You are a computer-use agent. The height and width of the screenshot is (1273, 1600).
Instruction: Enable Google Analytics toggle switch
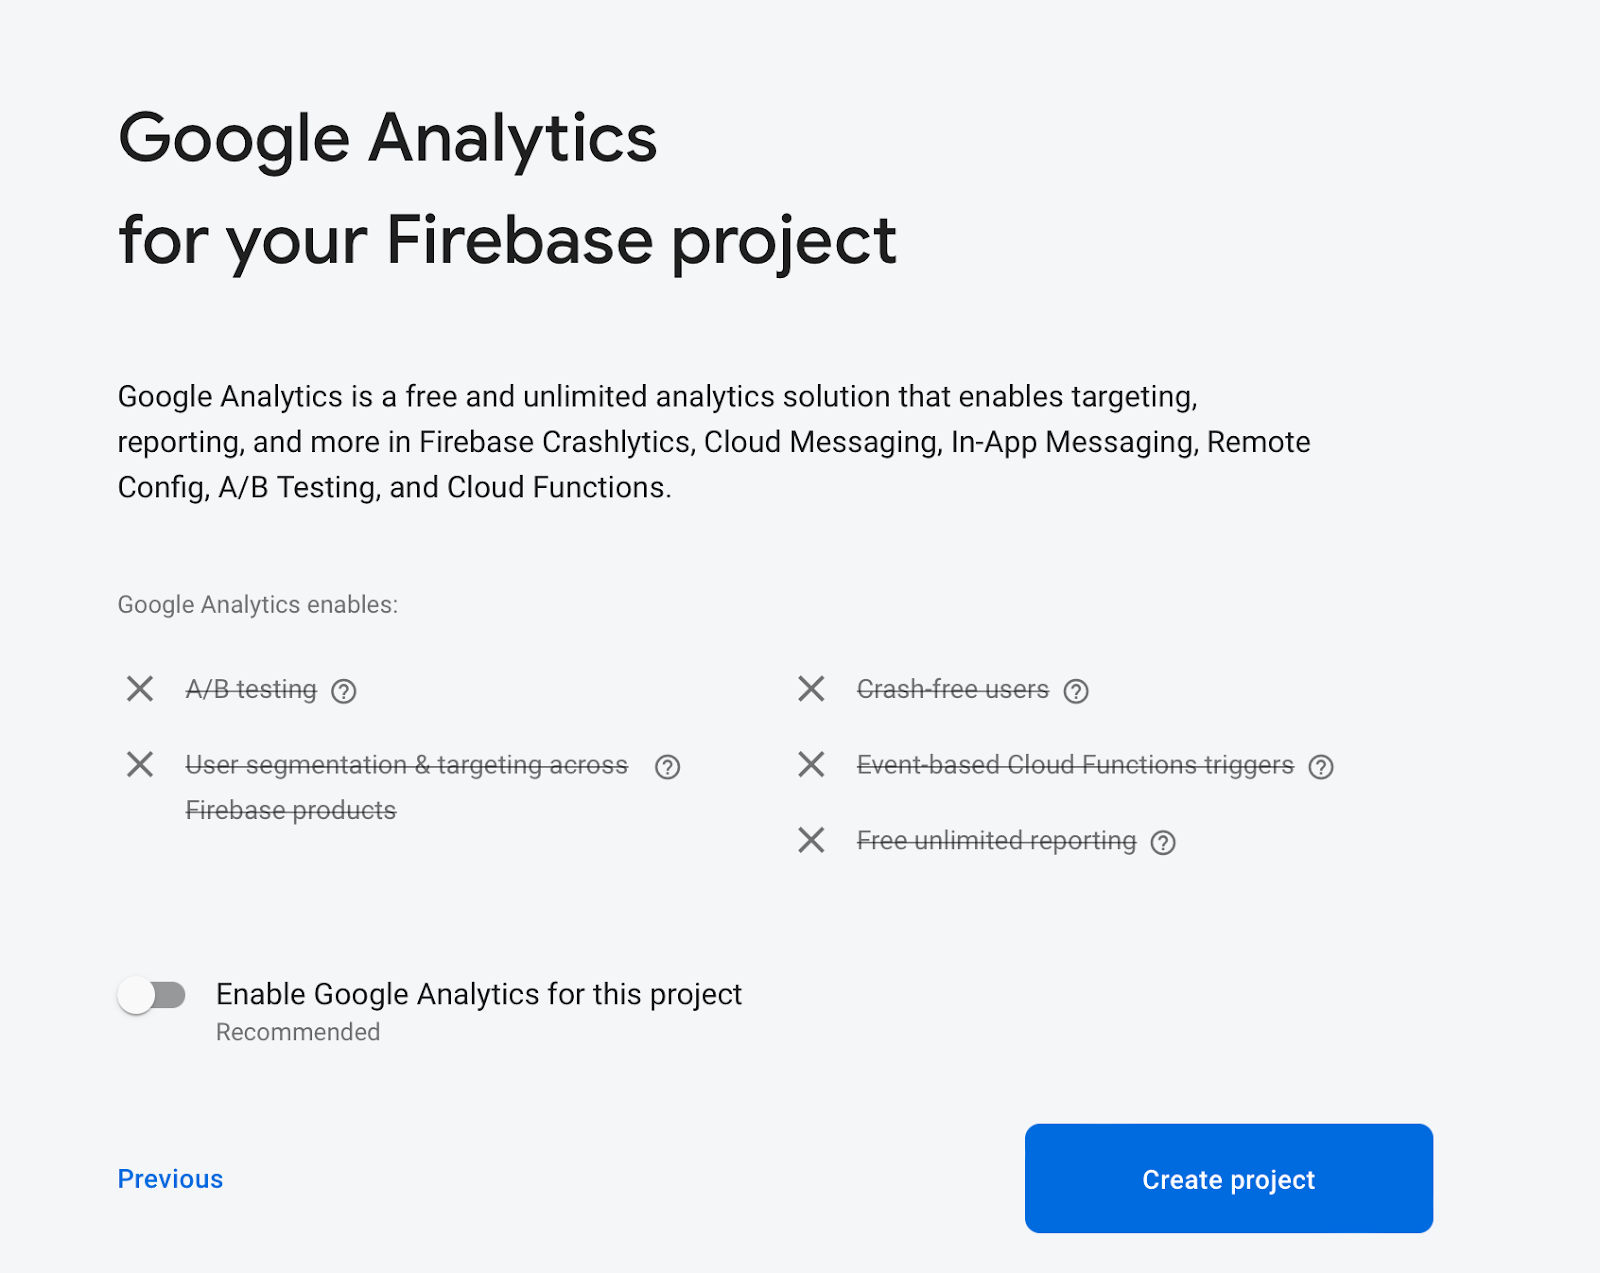pos(151,995)
